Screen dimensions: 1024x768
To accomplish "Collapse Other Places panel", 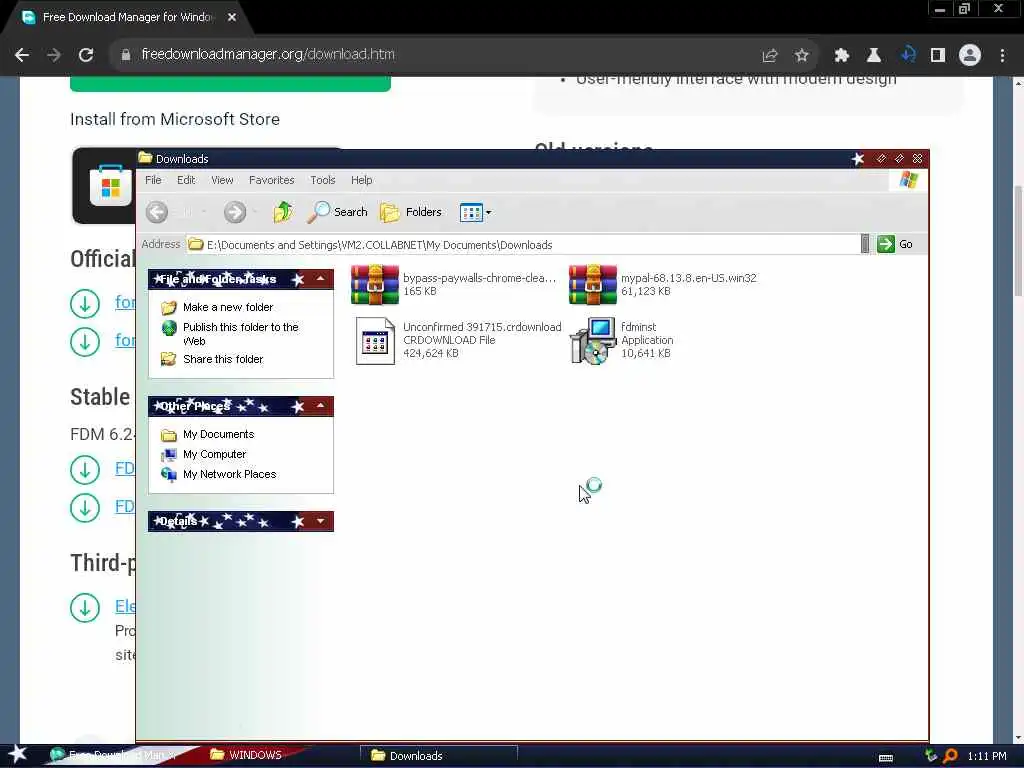I will pyautogui.click(x=321, y=406).
